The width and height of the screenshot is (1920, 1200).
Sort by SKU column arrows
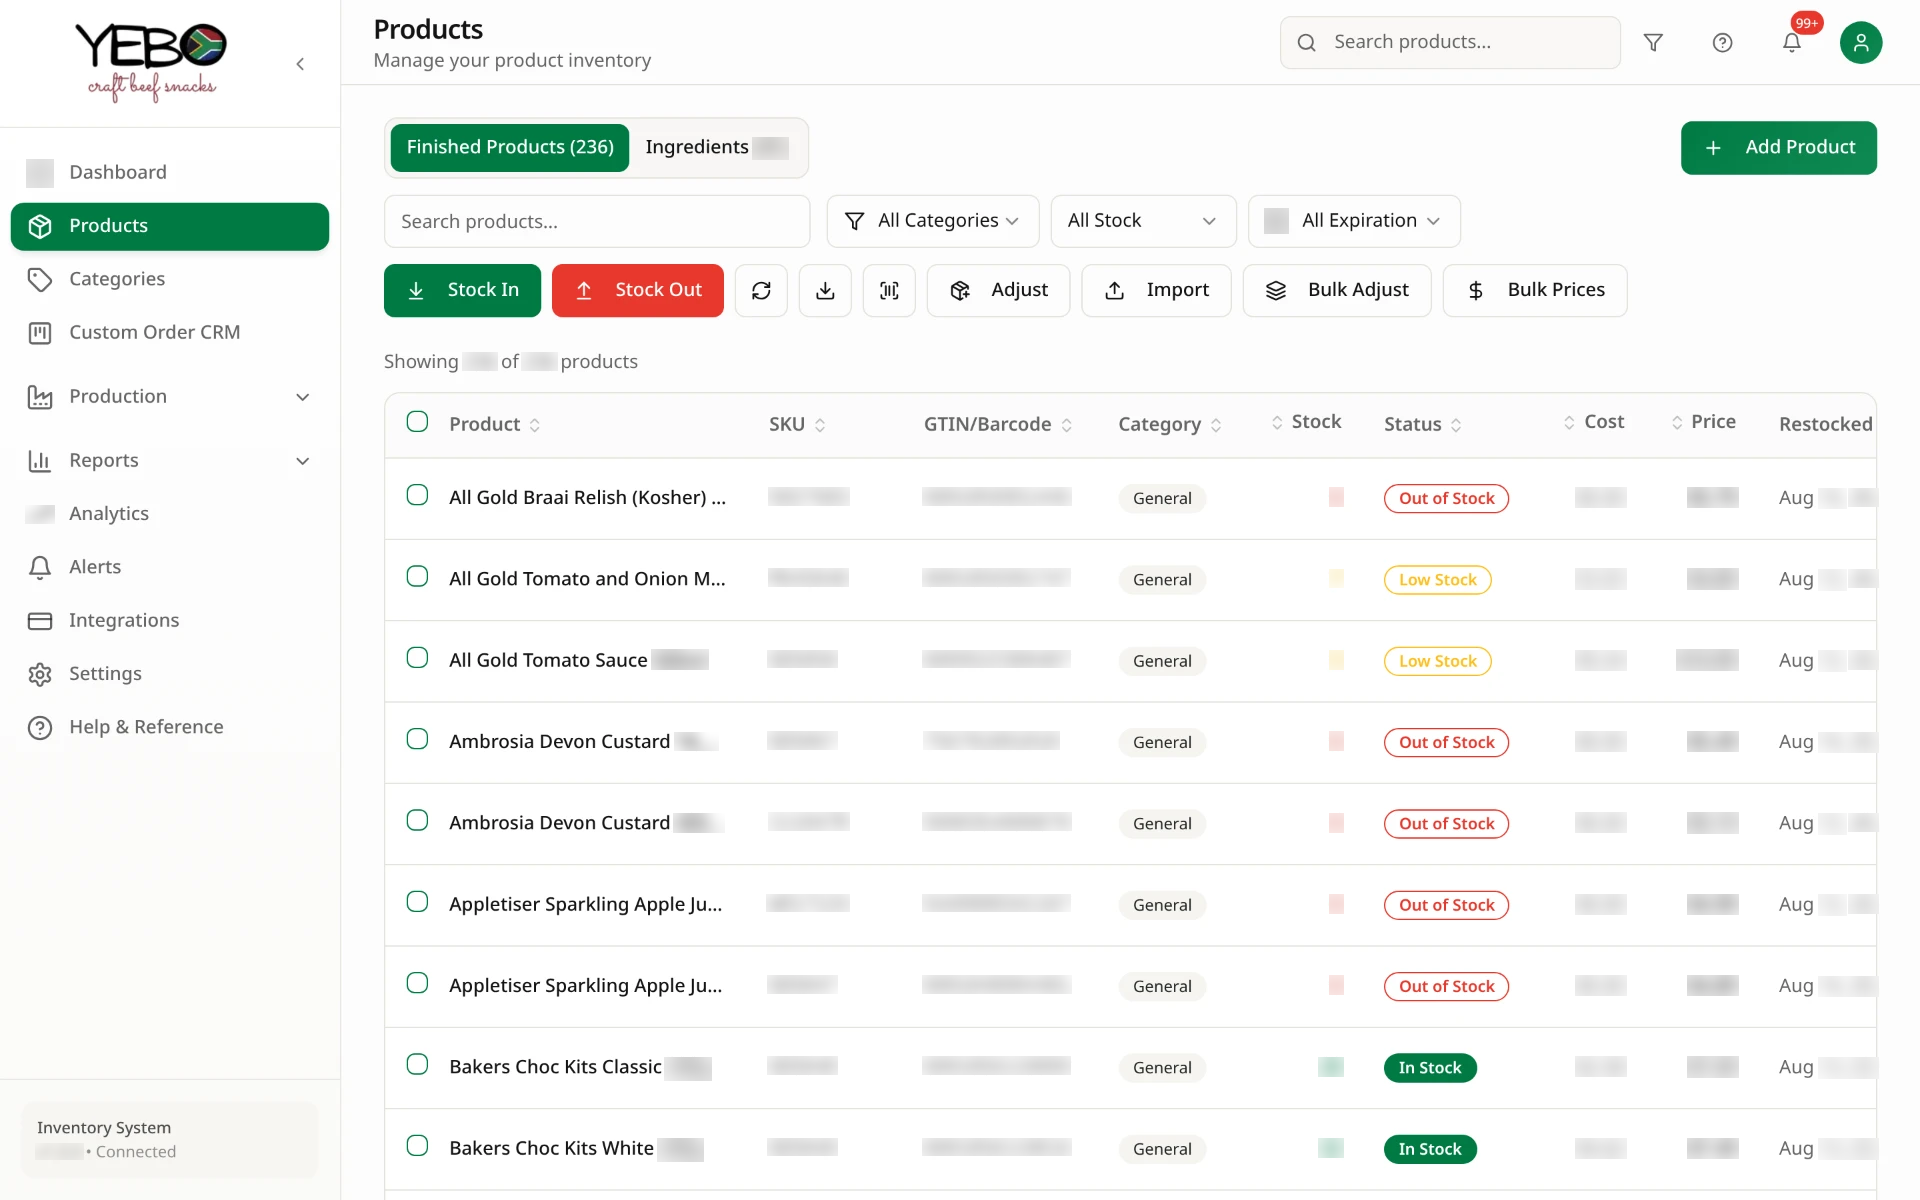coord(820,425)
